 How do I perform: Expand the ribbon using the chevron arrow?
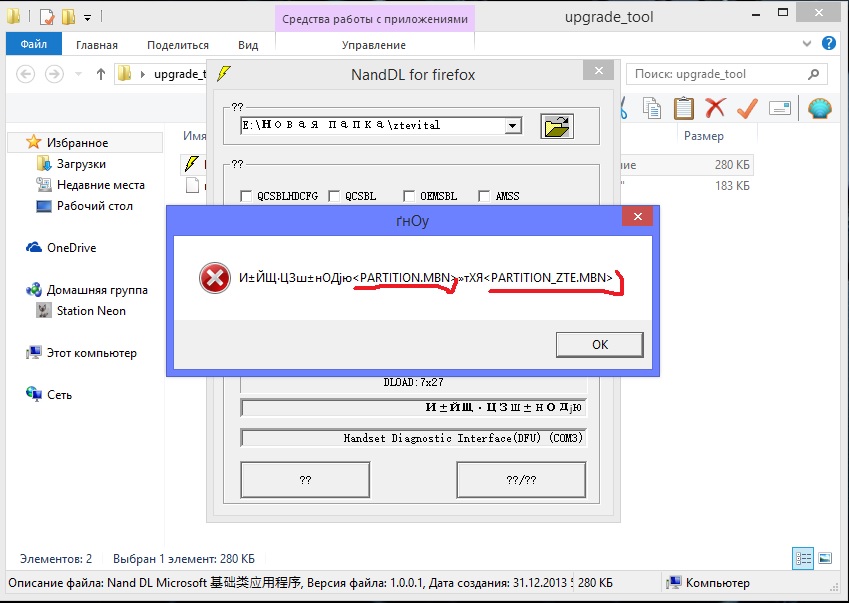click(807, 44)
